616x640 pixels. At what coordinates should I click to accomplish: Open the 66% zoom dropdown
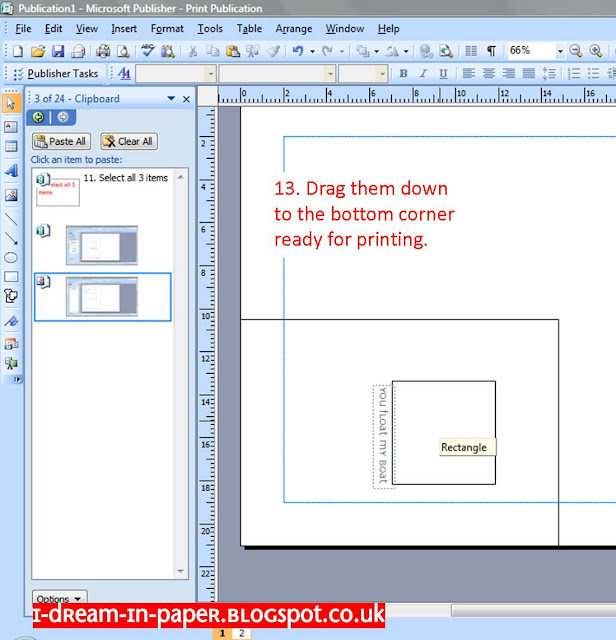[x=560, y=51]
